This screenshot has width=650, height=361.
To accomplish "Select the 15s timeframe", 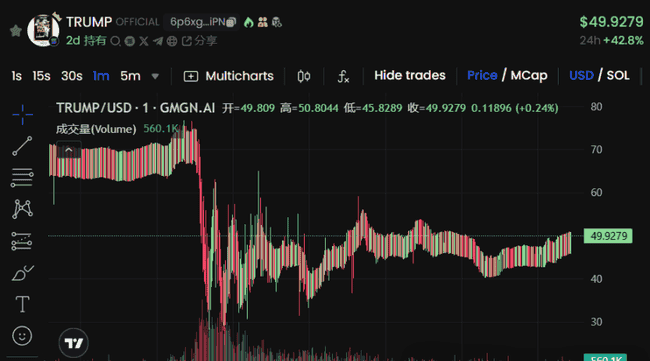I will click(x=41, y=76).
